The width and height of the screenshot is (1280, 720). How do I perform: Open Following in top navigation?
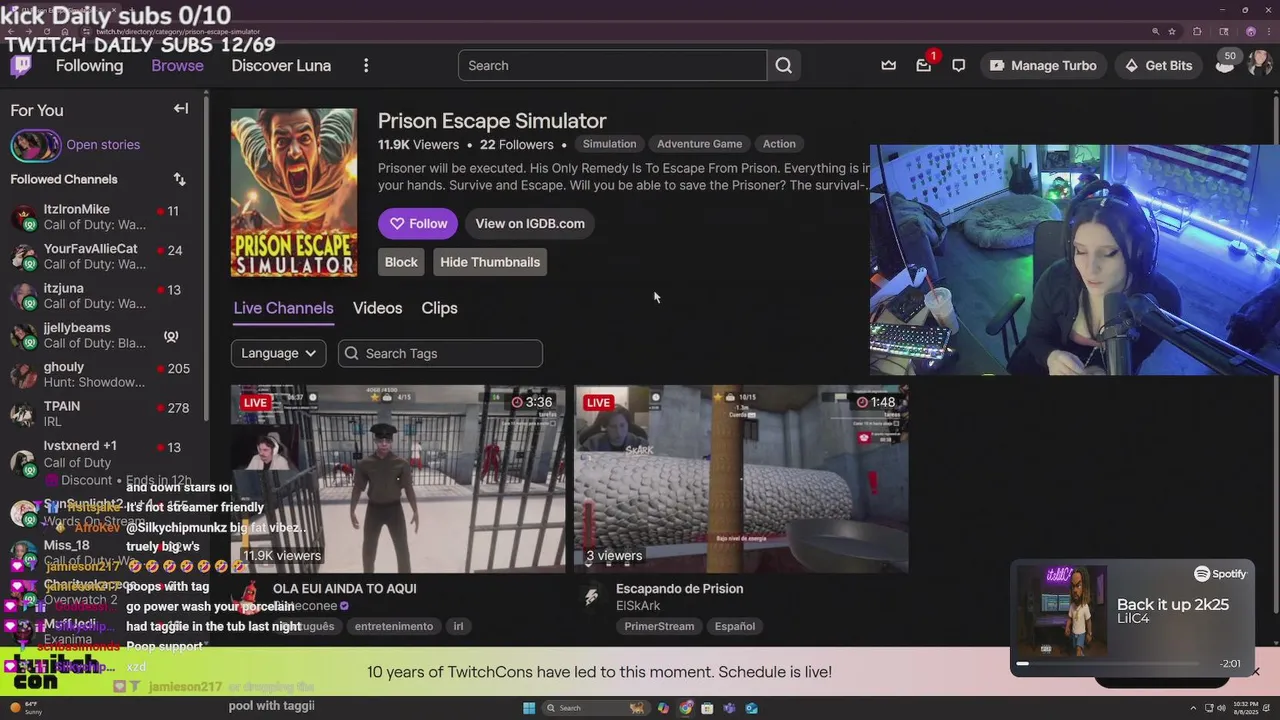(x=89, y=65)
